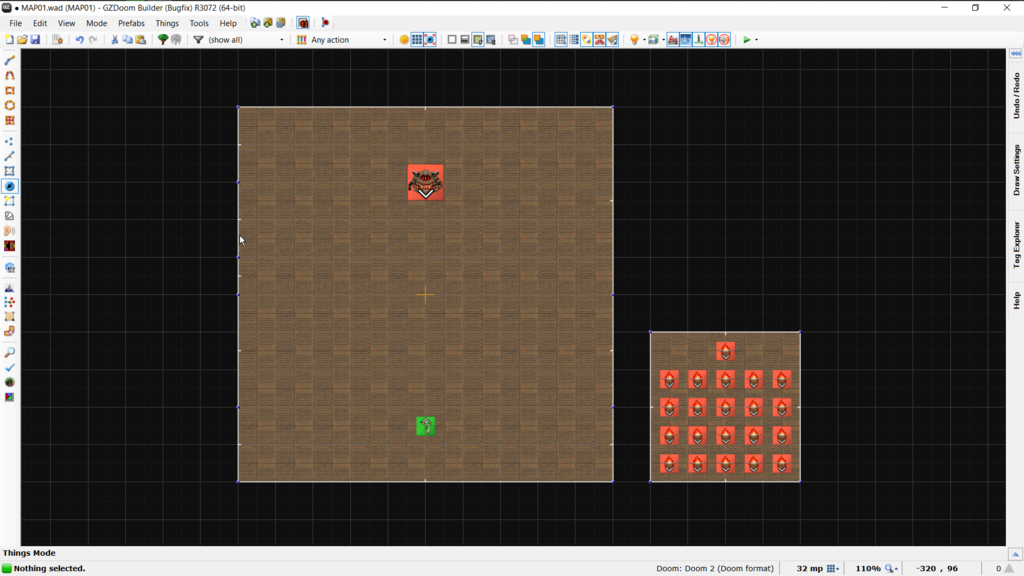Select the Draw Grid tool
1024x576 pixels.
[10, 121]
